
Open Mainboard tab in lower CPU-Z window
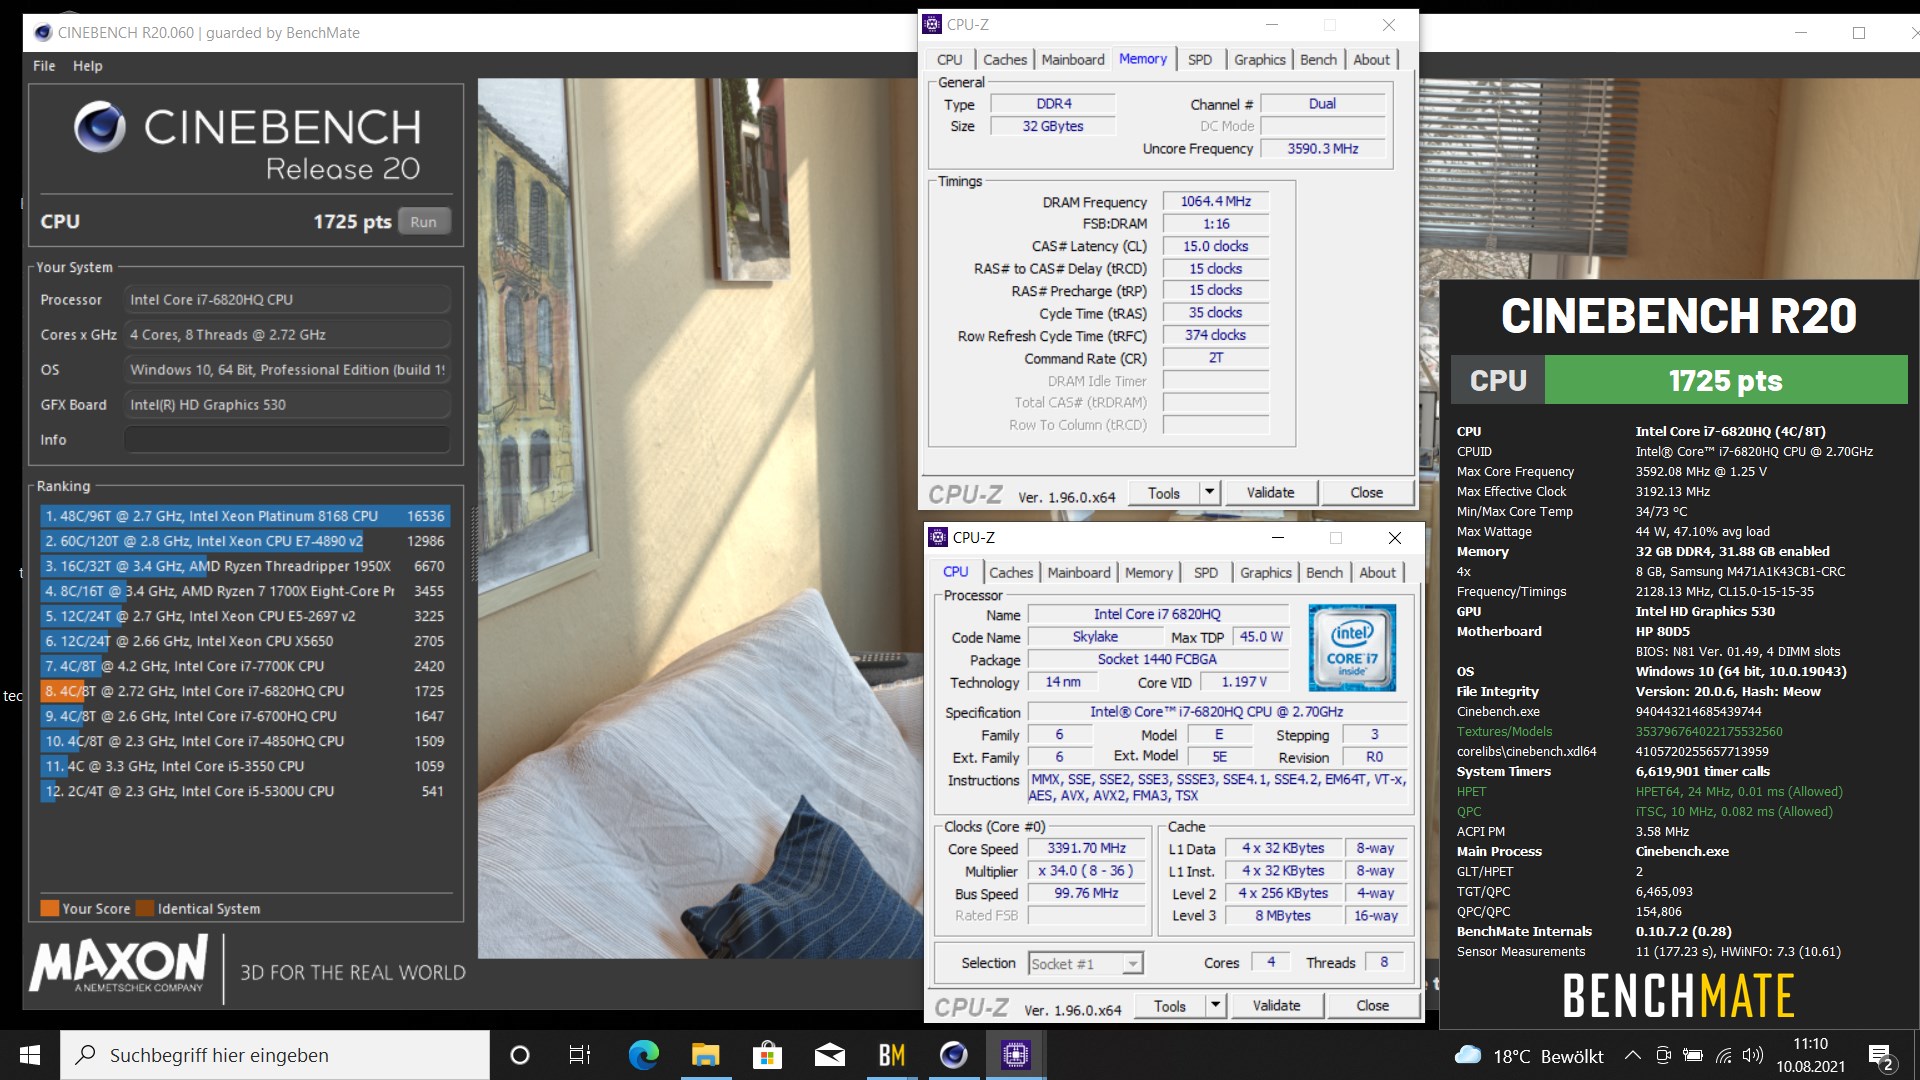tap(1079, 573)
